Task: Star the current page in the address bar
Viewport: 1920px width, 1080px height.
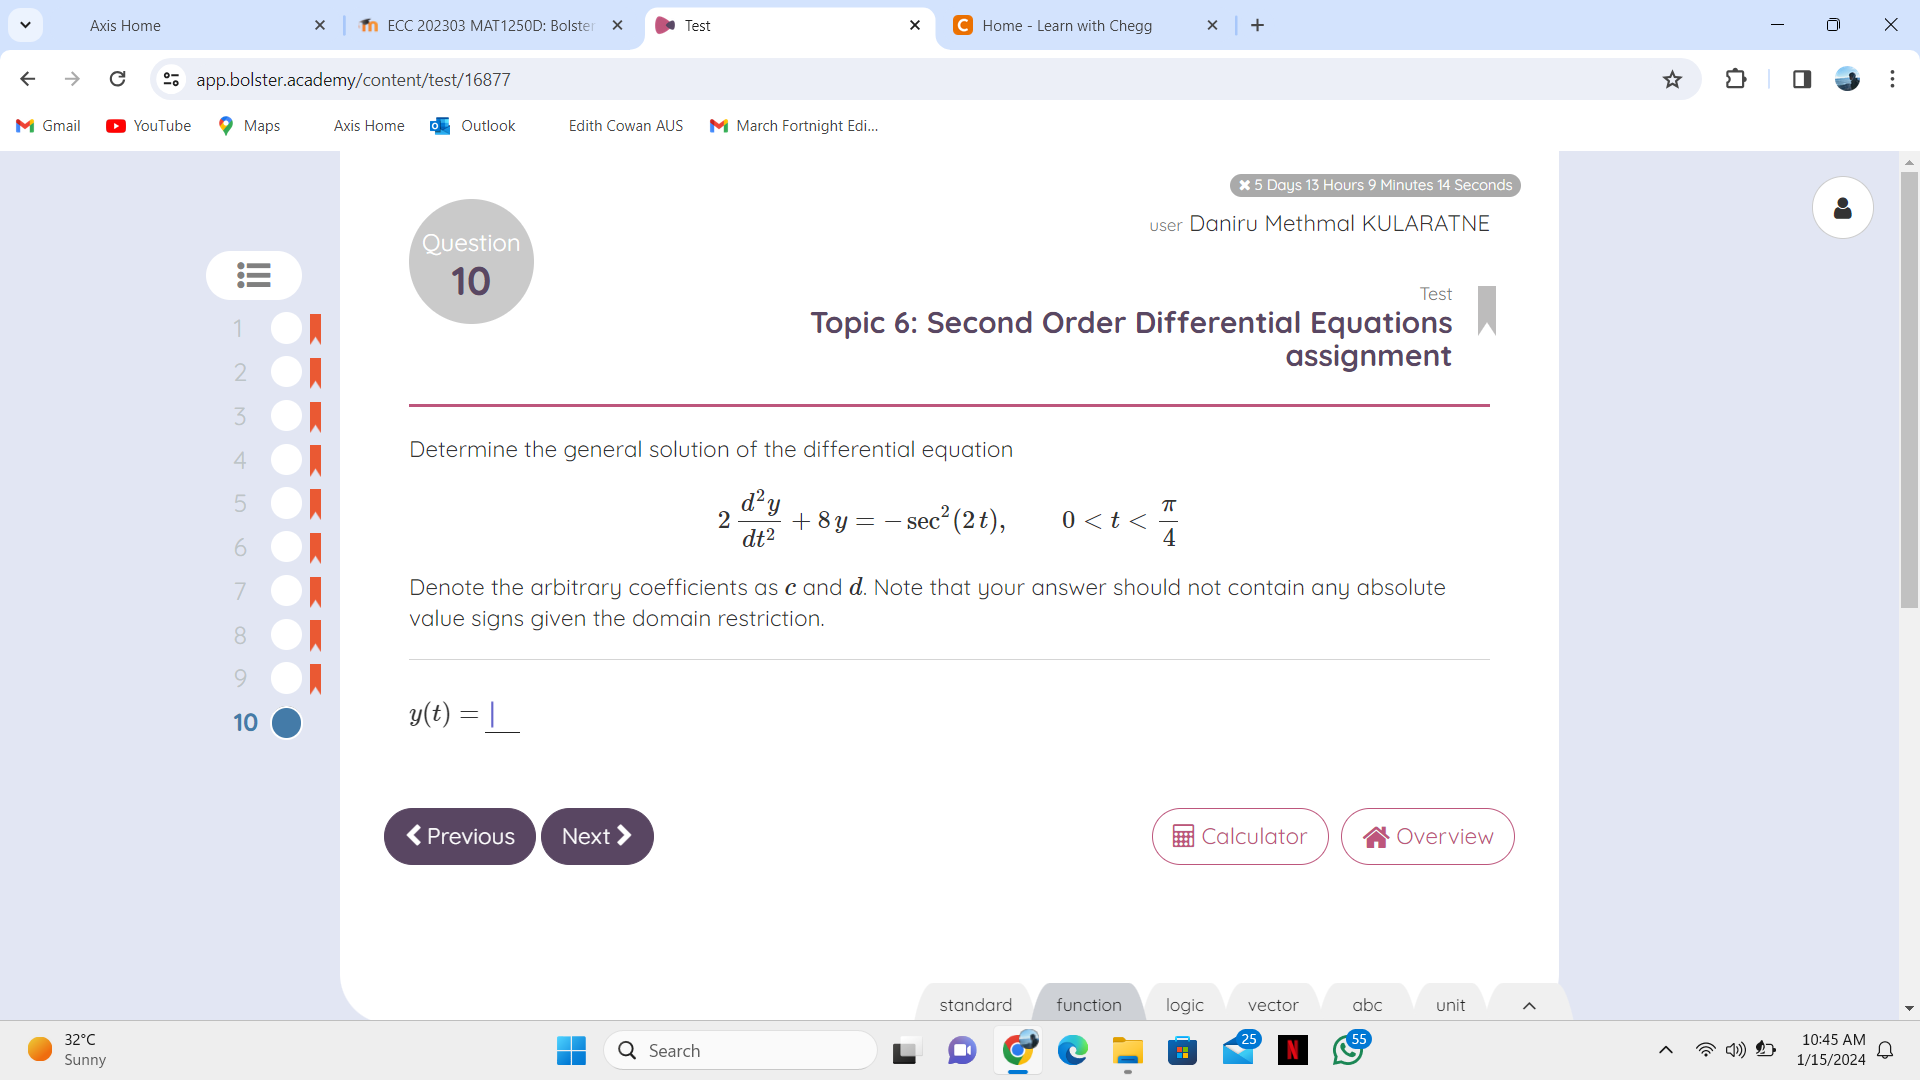Action: click(1673, 79)
